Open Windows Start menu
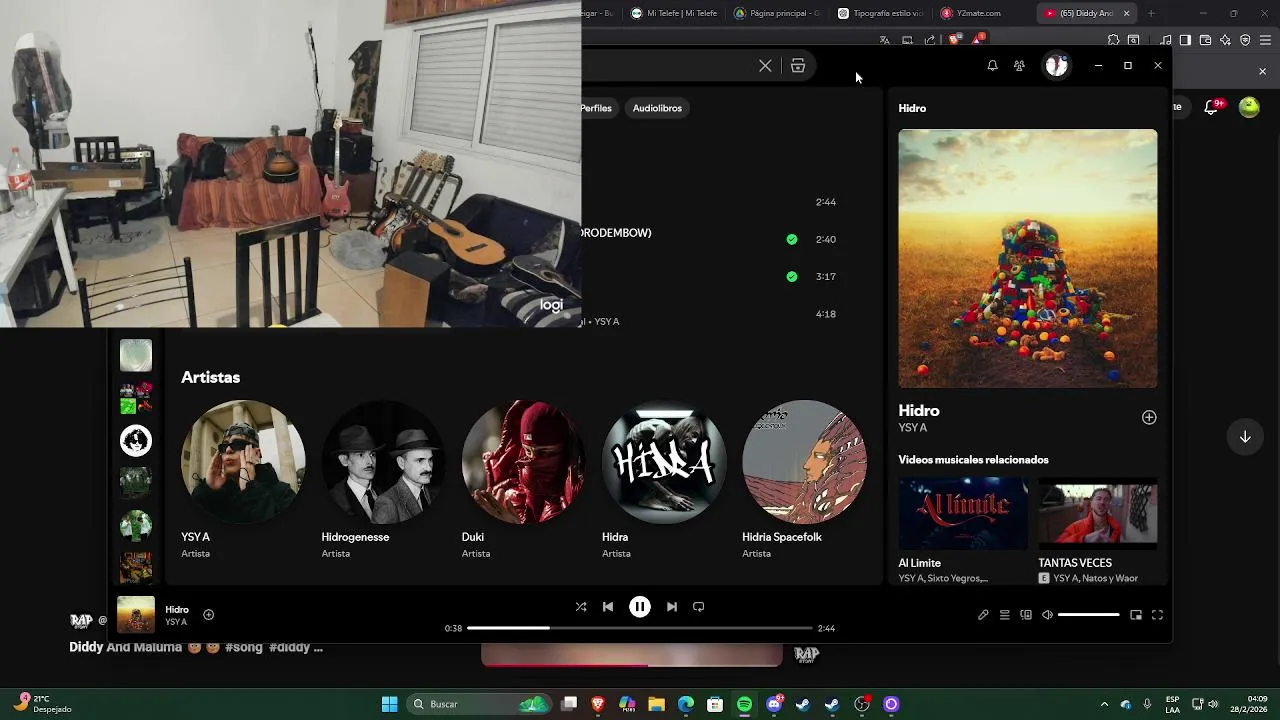The width and height of the screenshot is (1280, 720). [389, 704]
